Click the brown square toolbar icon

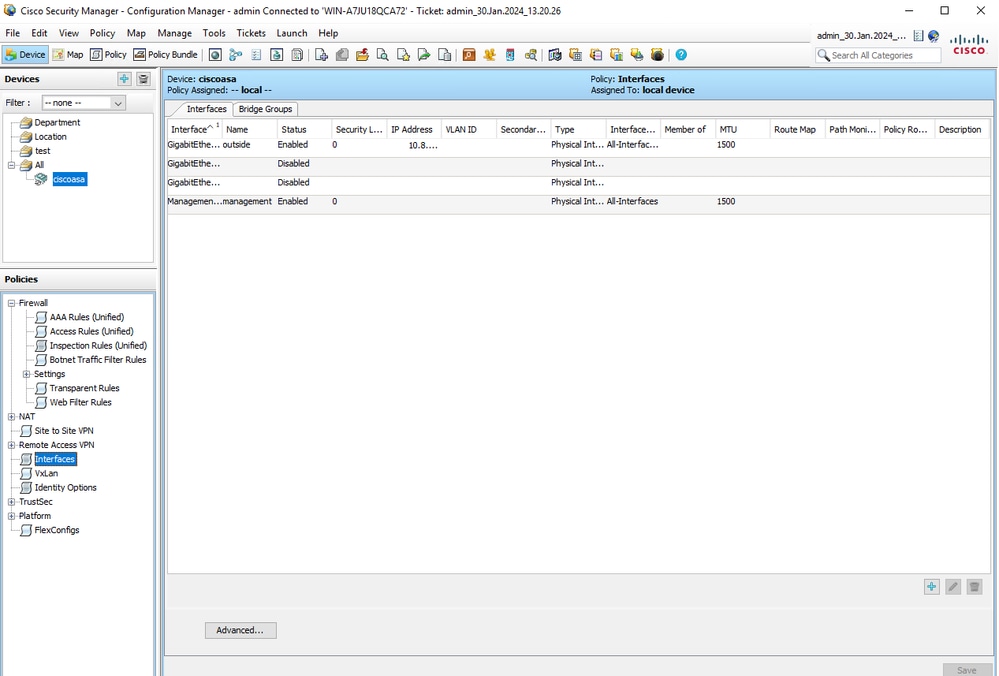[469, 55]
